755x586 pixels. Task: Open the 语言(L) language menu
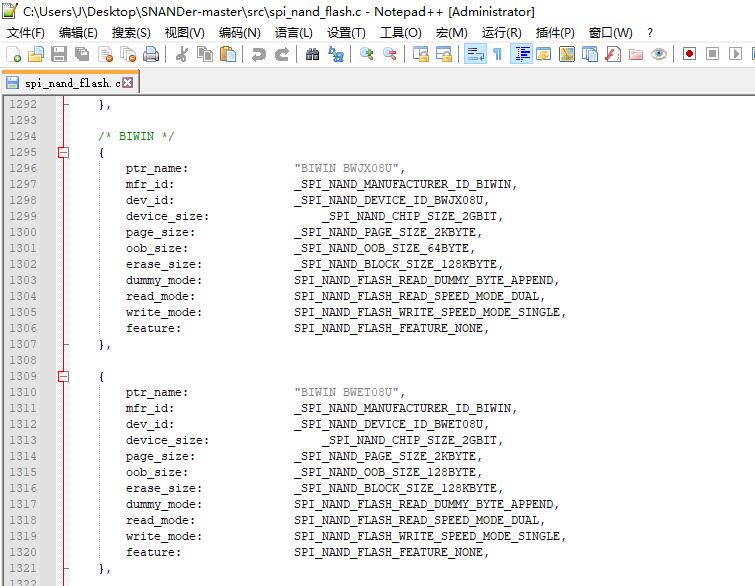[x=293, y=32]
